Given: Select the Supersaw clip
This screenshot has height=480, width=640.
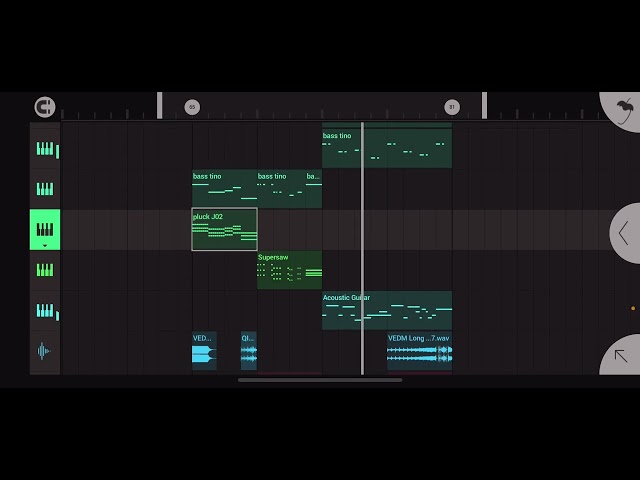Looking at the screenshot, I should pyautogui.click(x=289, y=270).
